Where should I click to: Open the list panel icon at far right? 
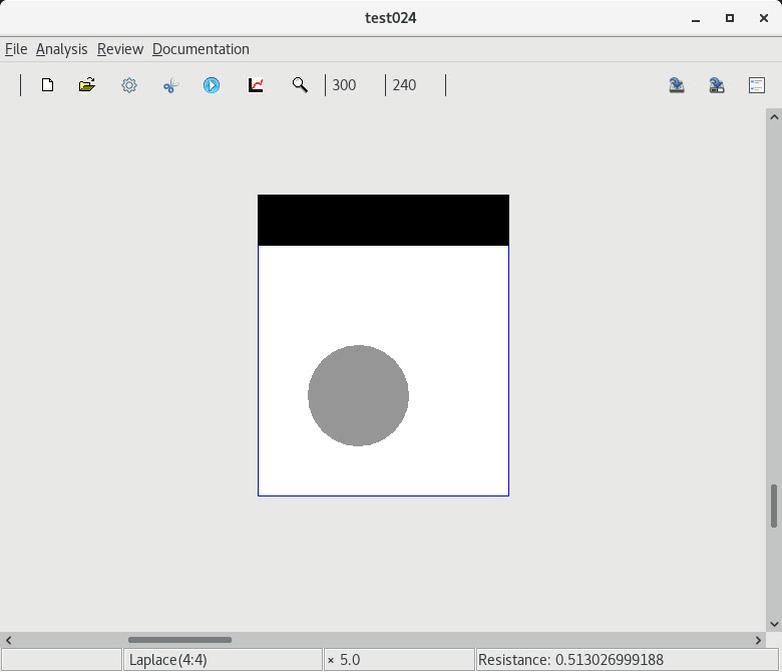click(757, 85)
